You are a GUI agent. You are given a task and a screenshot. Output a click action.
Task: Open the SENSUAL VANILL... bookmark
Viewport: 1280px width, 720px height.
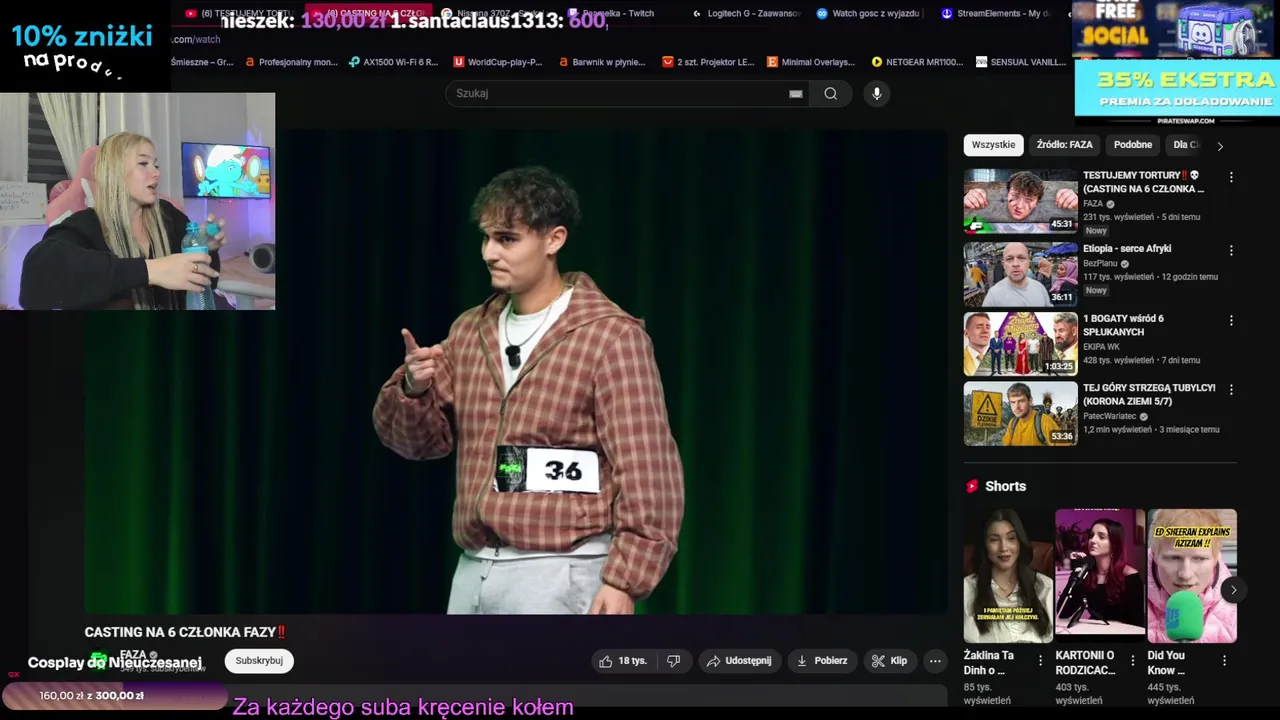click(x=1020, y=62)
